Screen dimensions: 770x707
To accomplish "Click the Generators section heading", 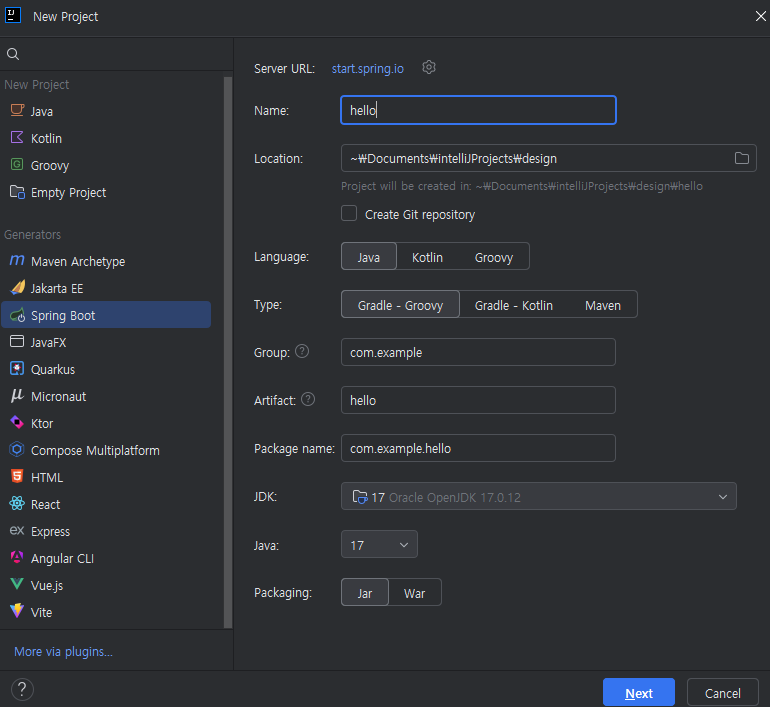I will 32,235.
